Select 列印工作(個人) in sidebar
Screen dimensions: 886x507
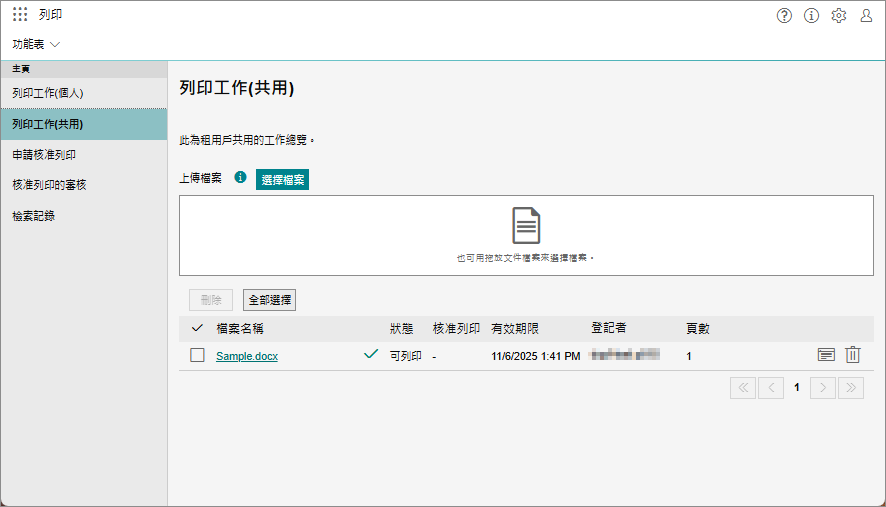pos(48,93)
